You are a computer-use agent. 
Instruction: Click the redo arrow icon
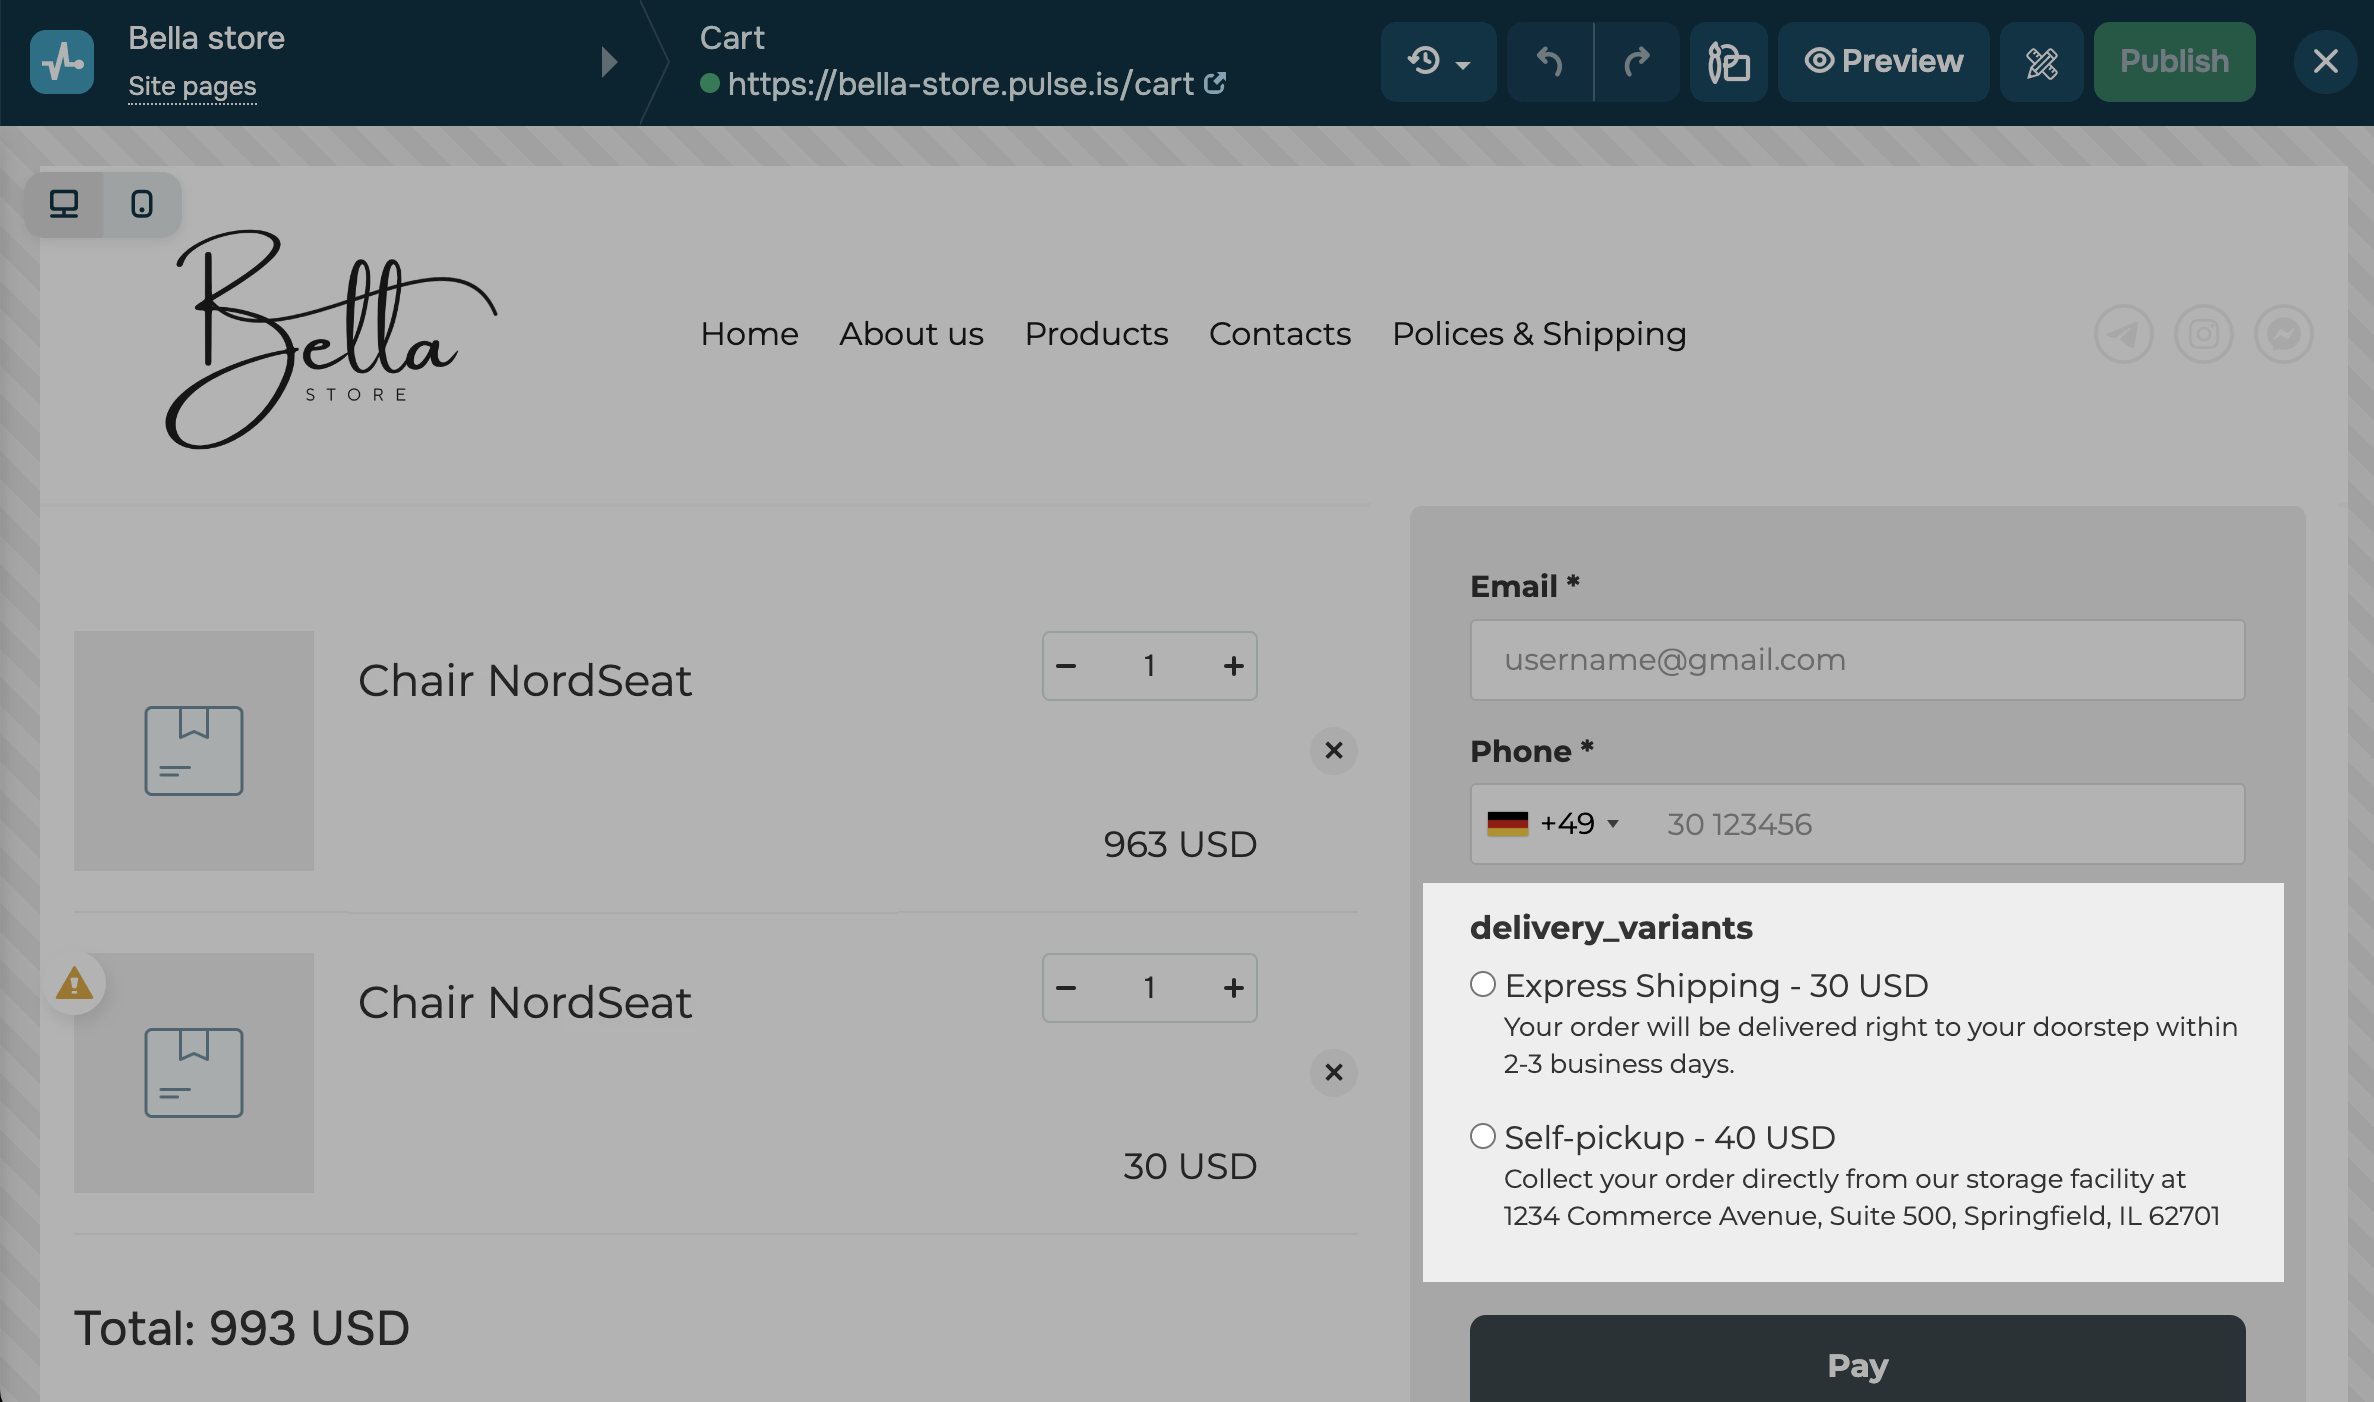(1636, 62)
